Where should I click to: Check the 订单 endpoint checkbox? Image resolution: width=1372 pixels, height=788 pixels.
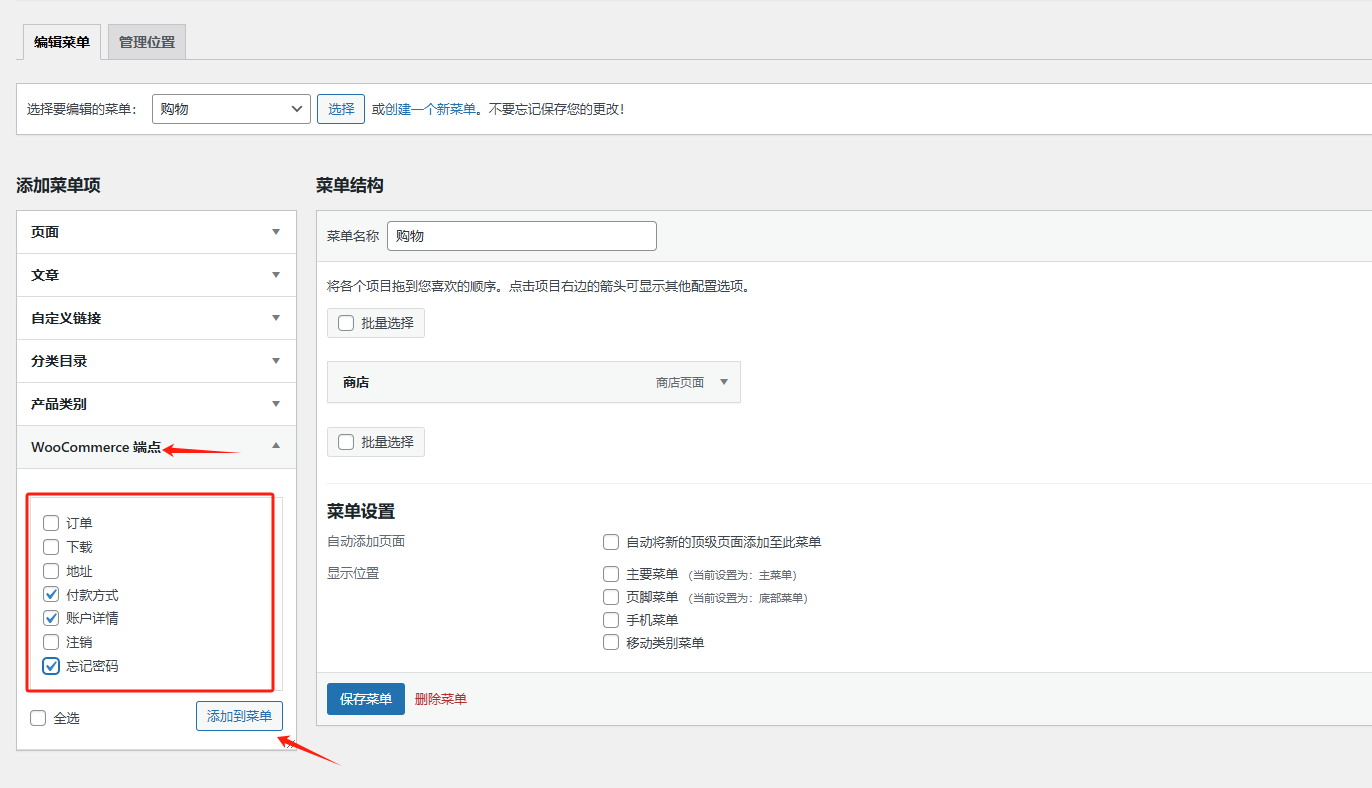coord(50,522)
